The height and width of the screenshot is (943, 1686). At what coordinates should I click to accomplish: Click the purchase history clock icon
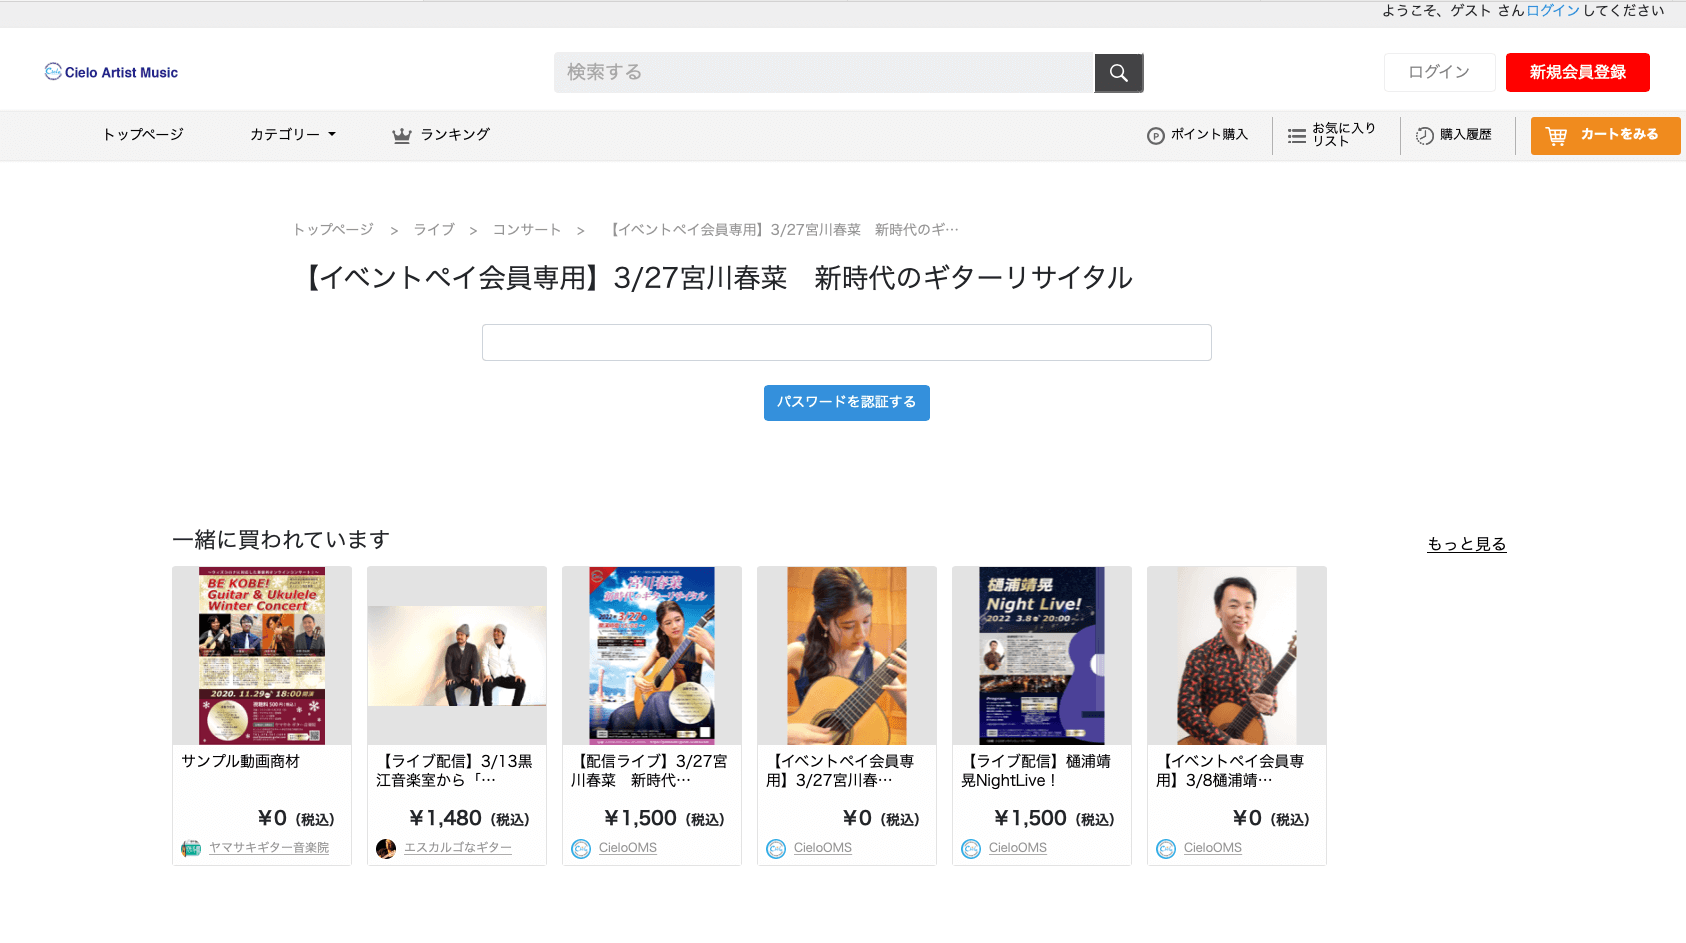[x=1425, y=135]
